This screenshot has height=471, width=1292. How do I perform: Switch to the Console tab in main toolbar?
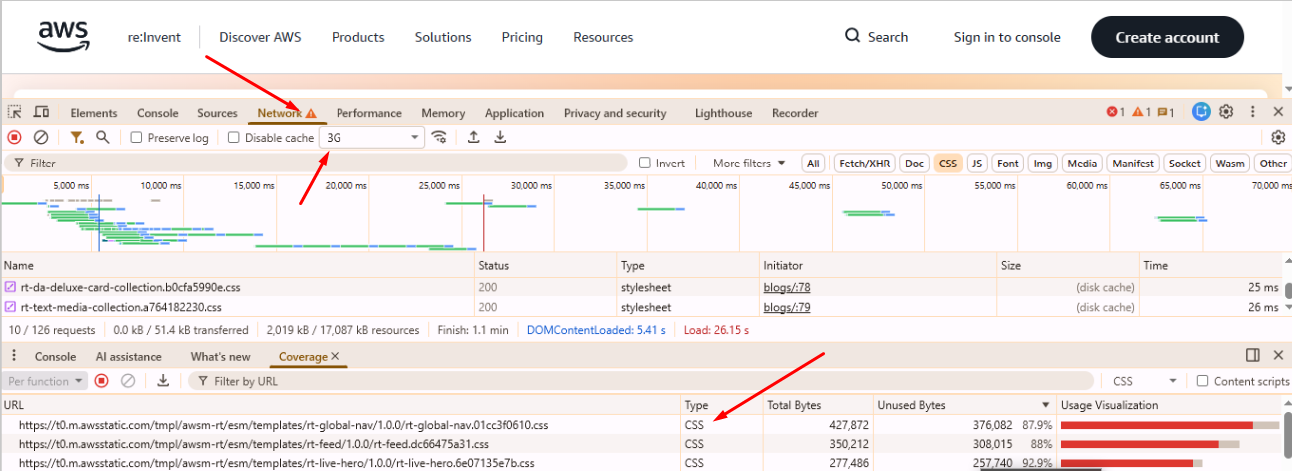pos(158,113)
